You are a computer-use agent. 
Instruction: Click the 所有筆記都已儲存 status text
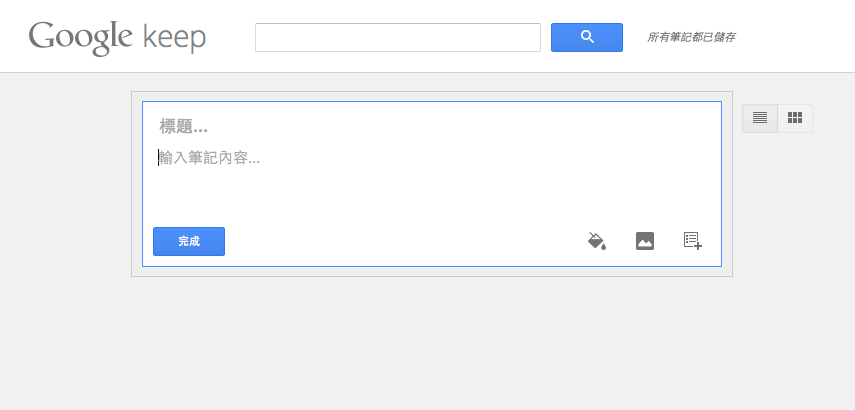click(x=691, y=38)
